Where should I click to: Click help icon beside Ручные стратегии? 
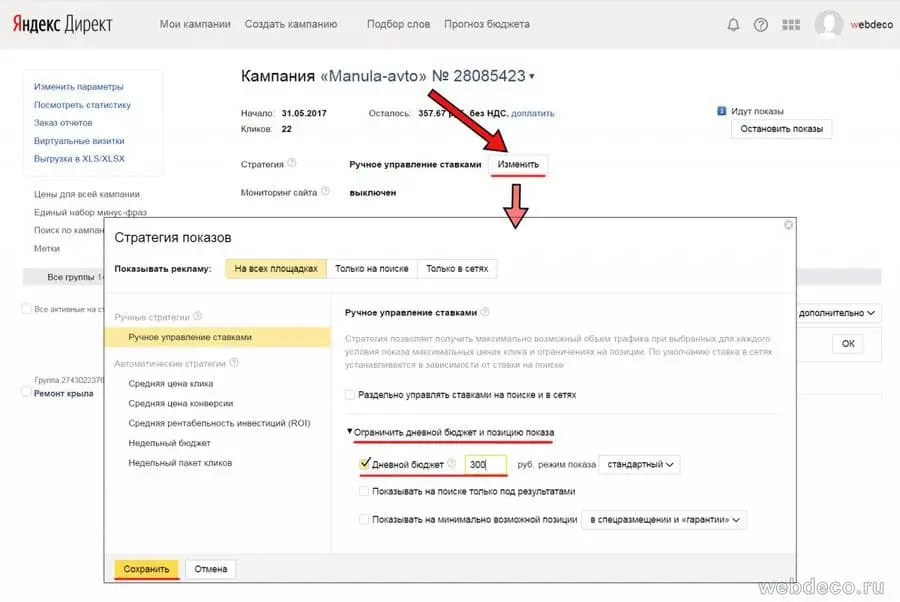(197, 316)
